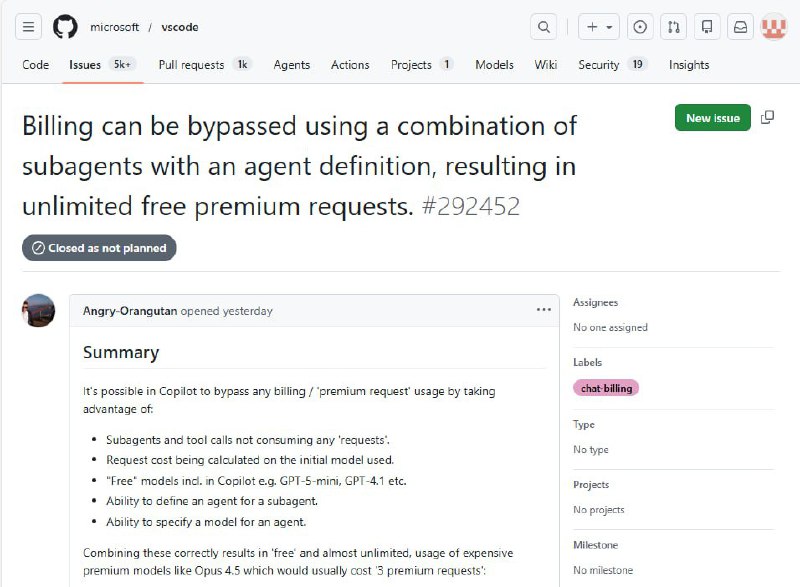
Task: Click the pull requests icon in the header
Action: coord(673,27)
